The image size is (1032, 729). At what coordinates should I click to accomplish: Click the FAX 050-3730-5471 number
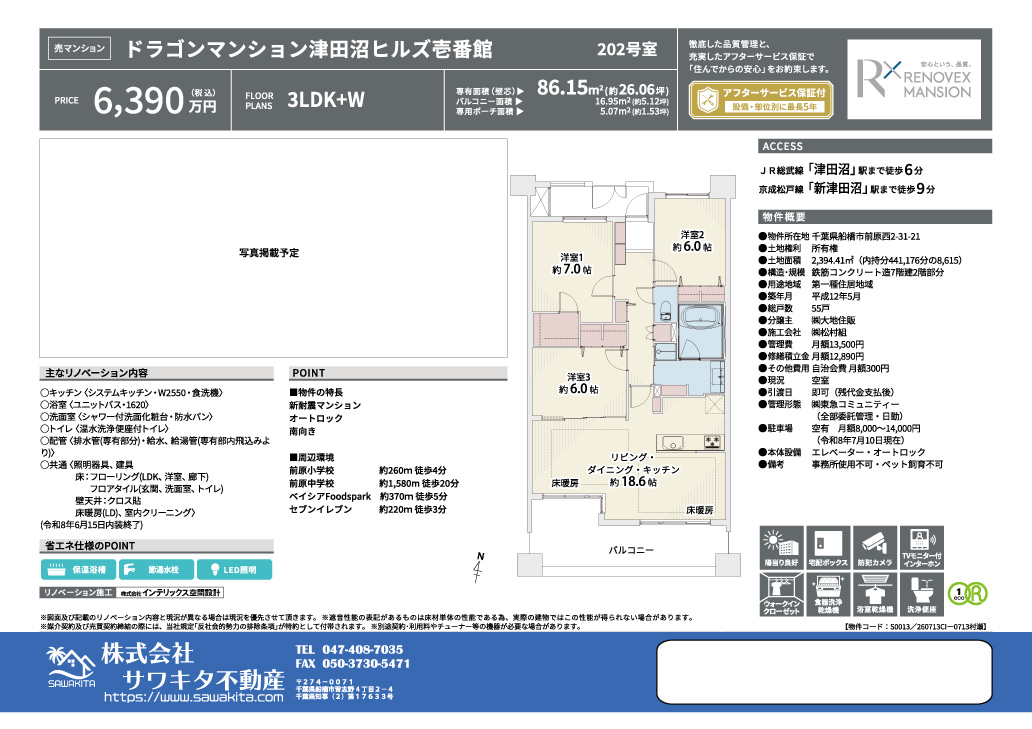pos(353,664)
